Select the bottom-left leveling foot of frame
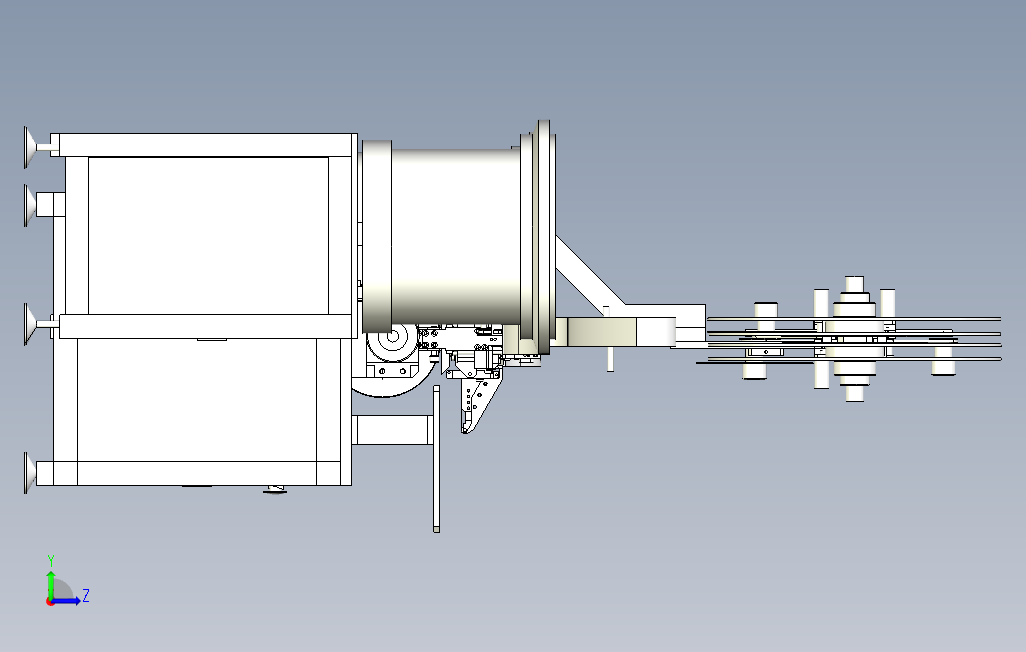 click(29, 473)
